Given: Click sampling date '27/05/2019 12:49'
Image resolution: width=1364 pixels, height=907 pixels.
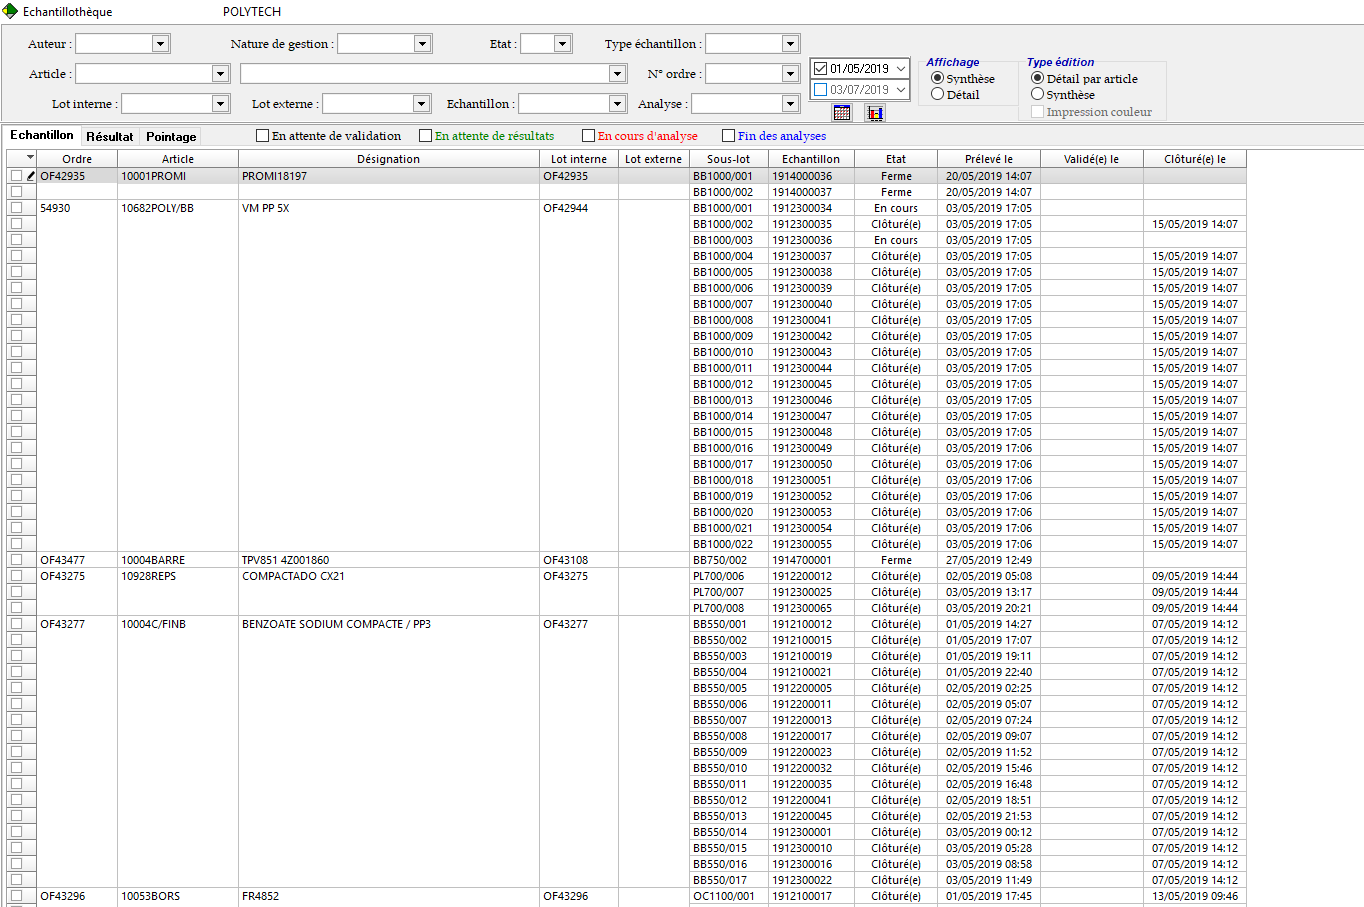Looking at the screenshot, I should [x=989, y=560].
